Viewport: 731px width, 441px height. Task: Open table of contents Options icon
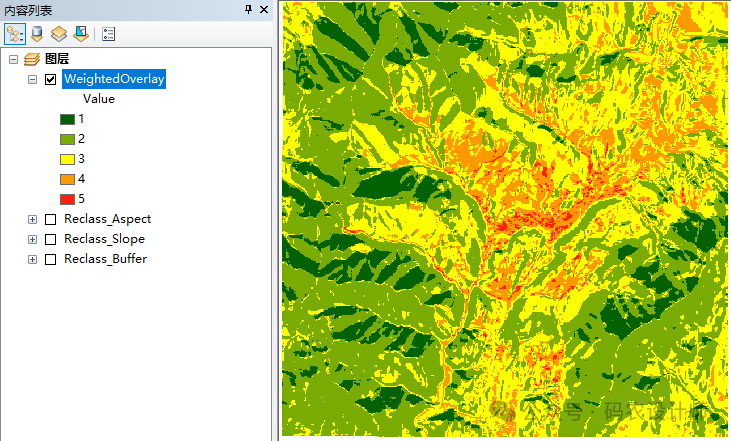(109, 33)
